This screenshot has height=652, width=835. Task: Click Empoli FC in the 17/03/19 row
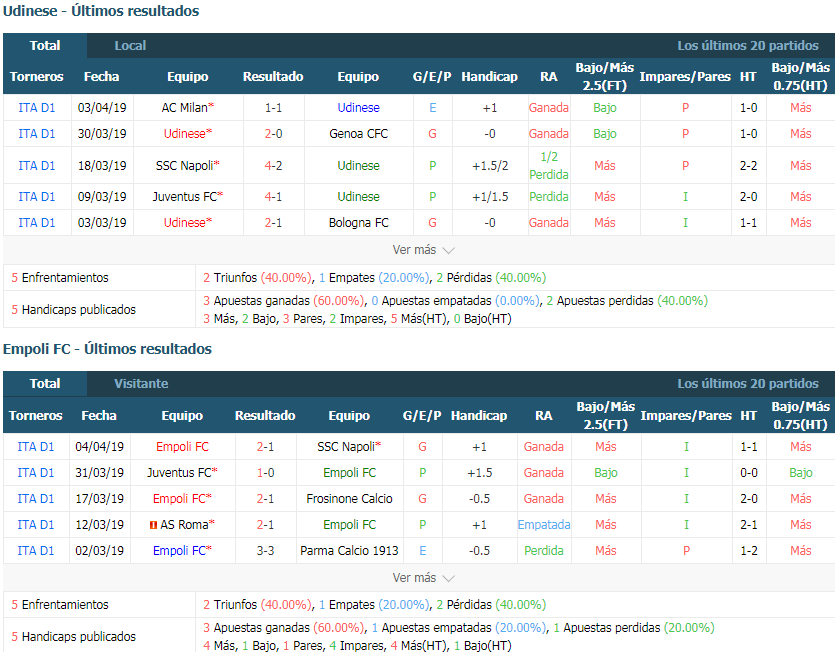point(179,499)
